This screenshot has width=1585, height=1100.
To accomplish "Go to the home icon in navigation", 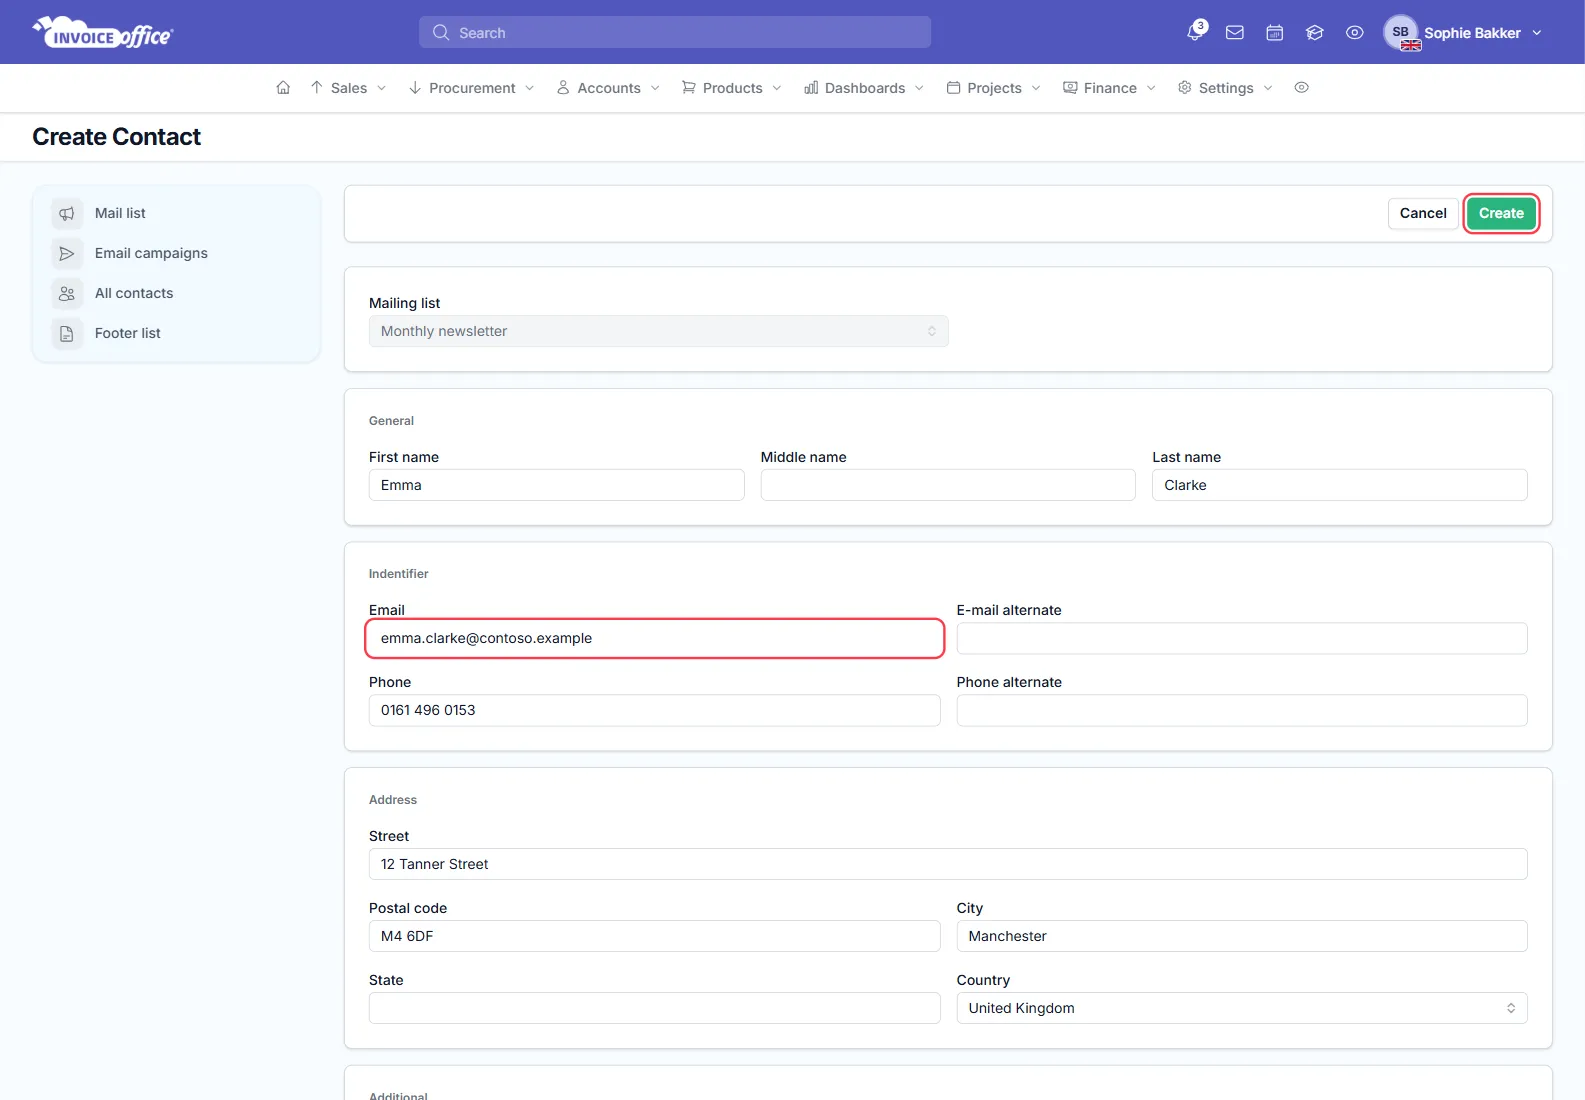I will coord(283,88).
